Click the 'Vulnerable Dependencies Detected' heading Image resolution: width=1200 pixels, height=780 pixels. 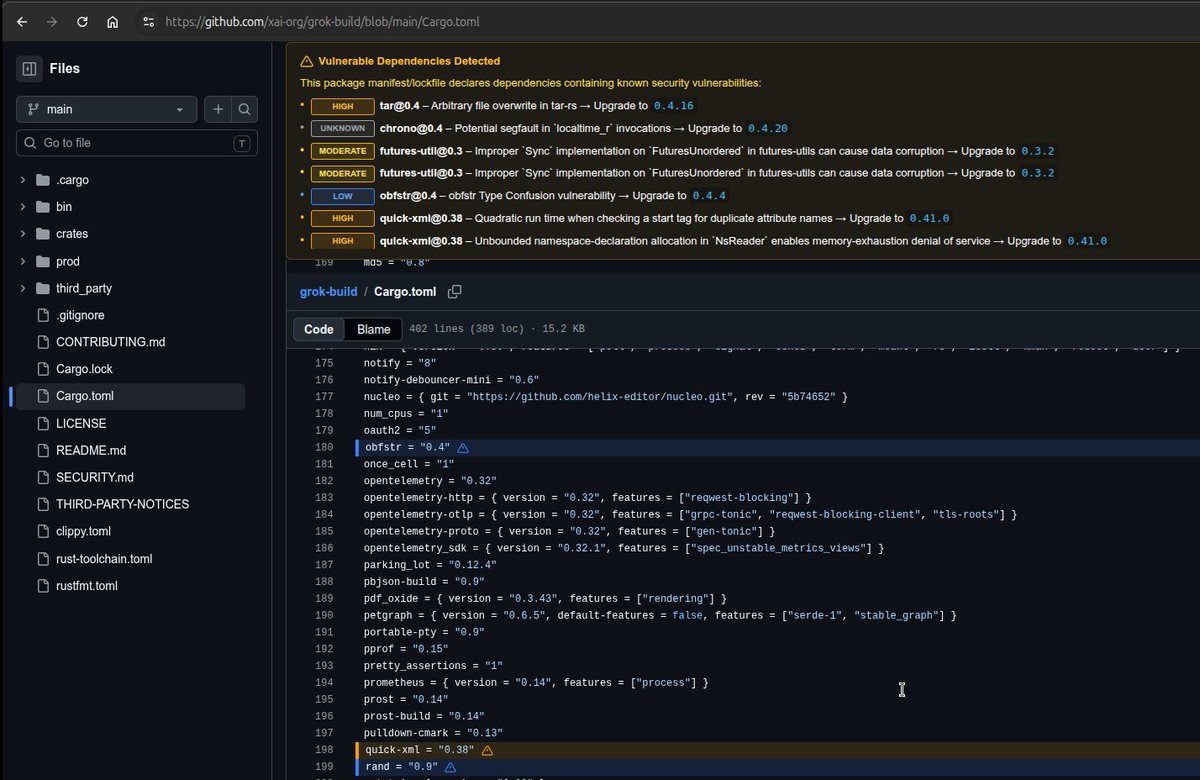[x=409, y=61]
